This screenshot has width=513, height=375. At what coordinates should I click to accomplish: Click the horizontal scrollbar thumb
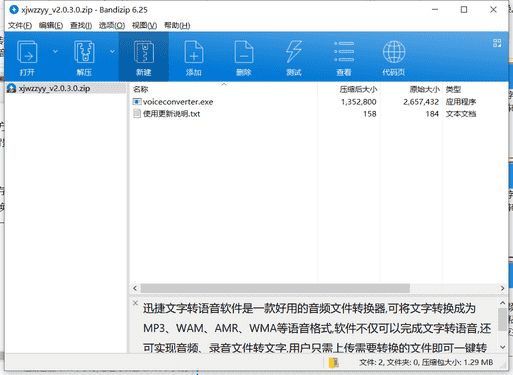coord(275,288)
